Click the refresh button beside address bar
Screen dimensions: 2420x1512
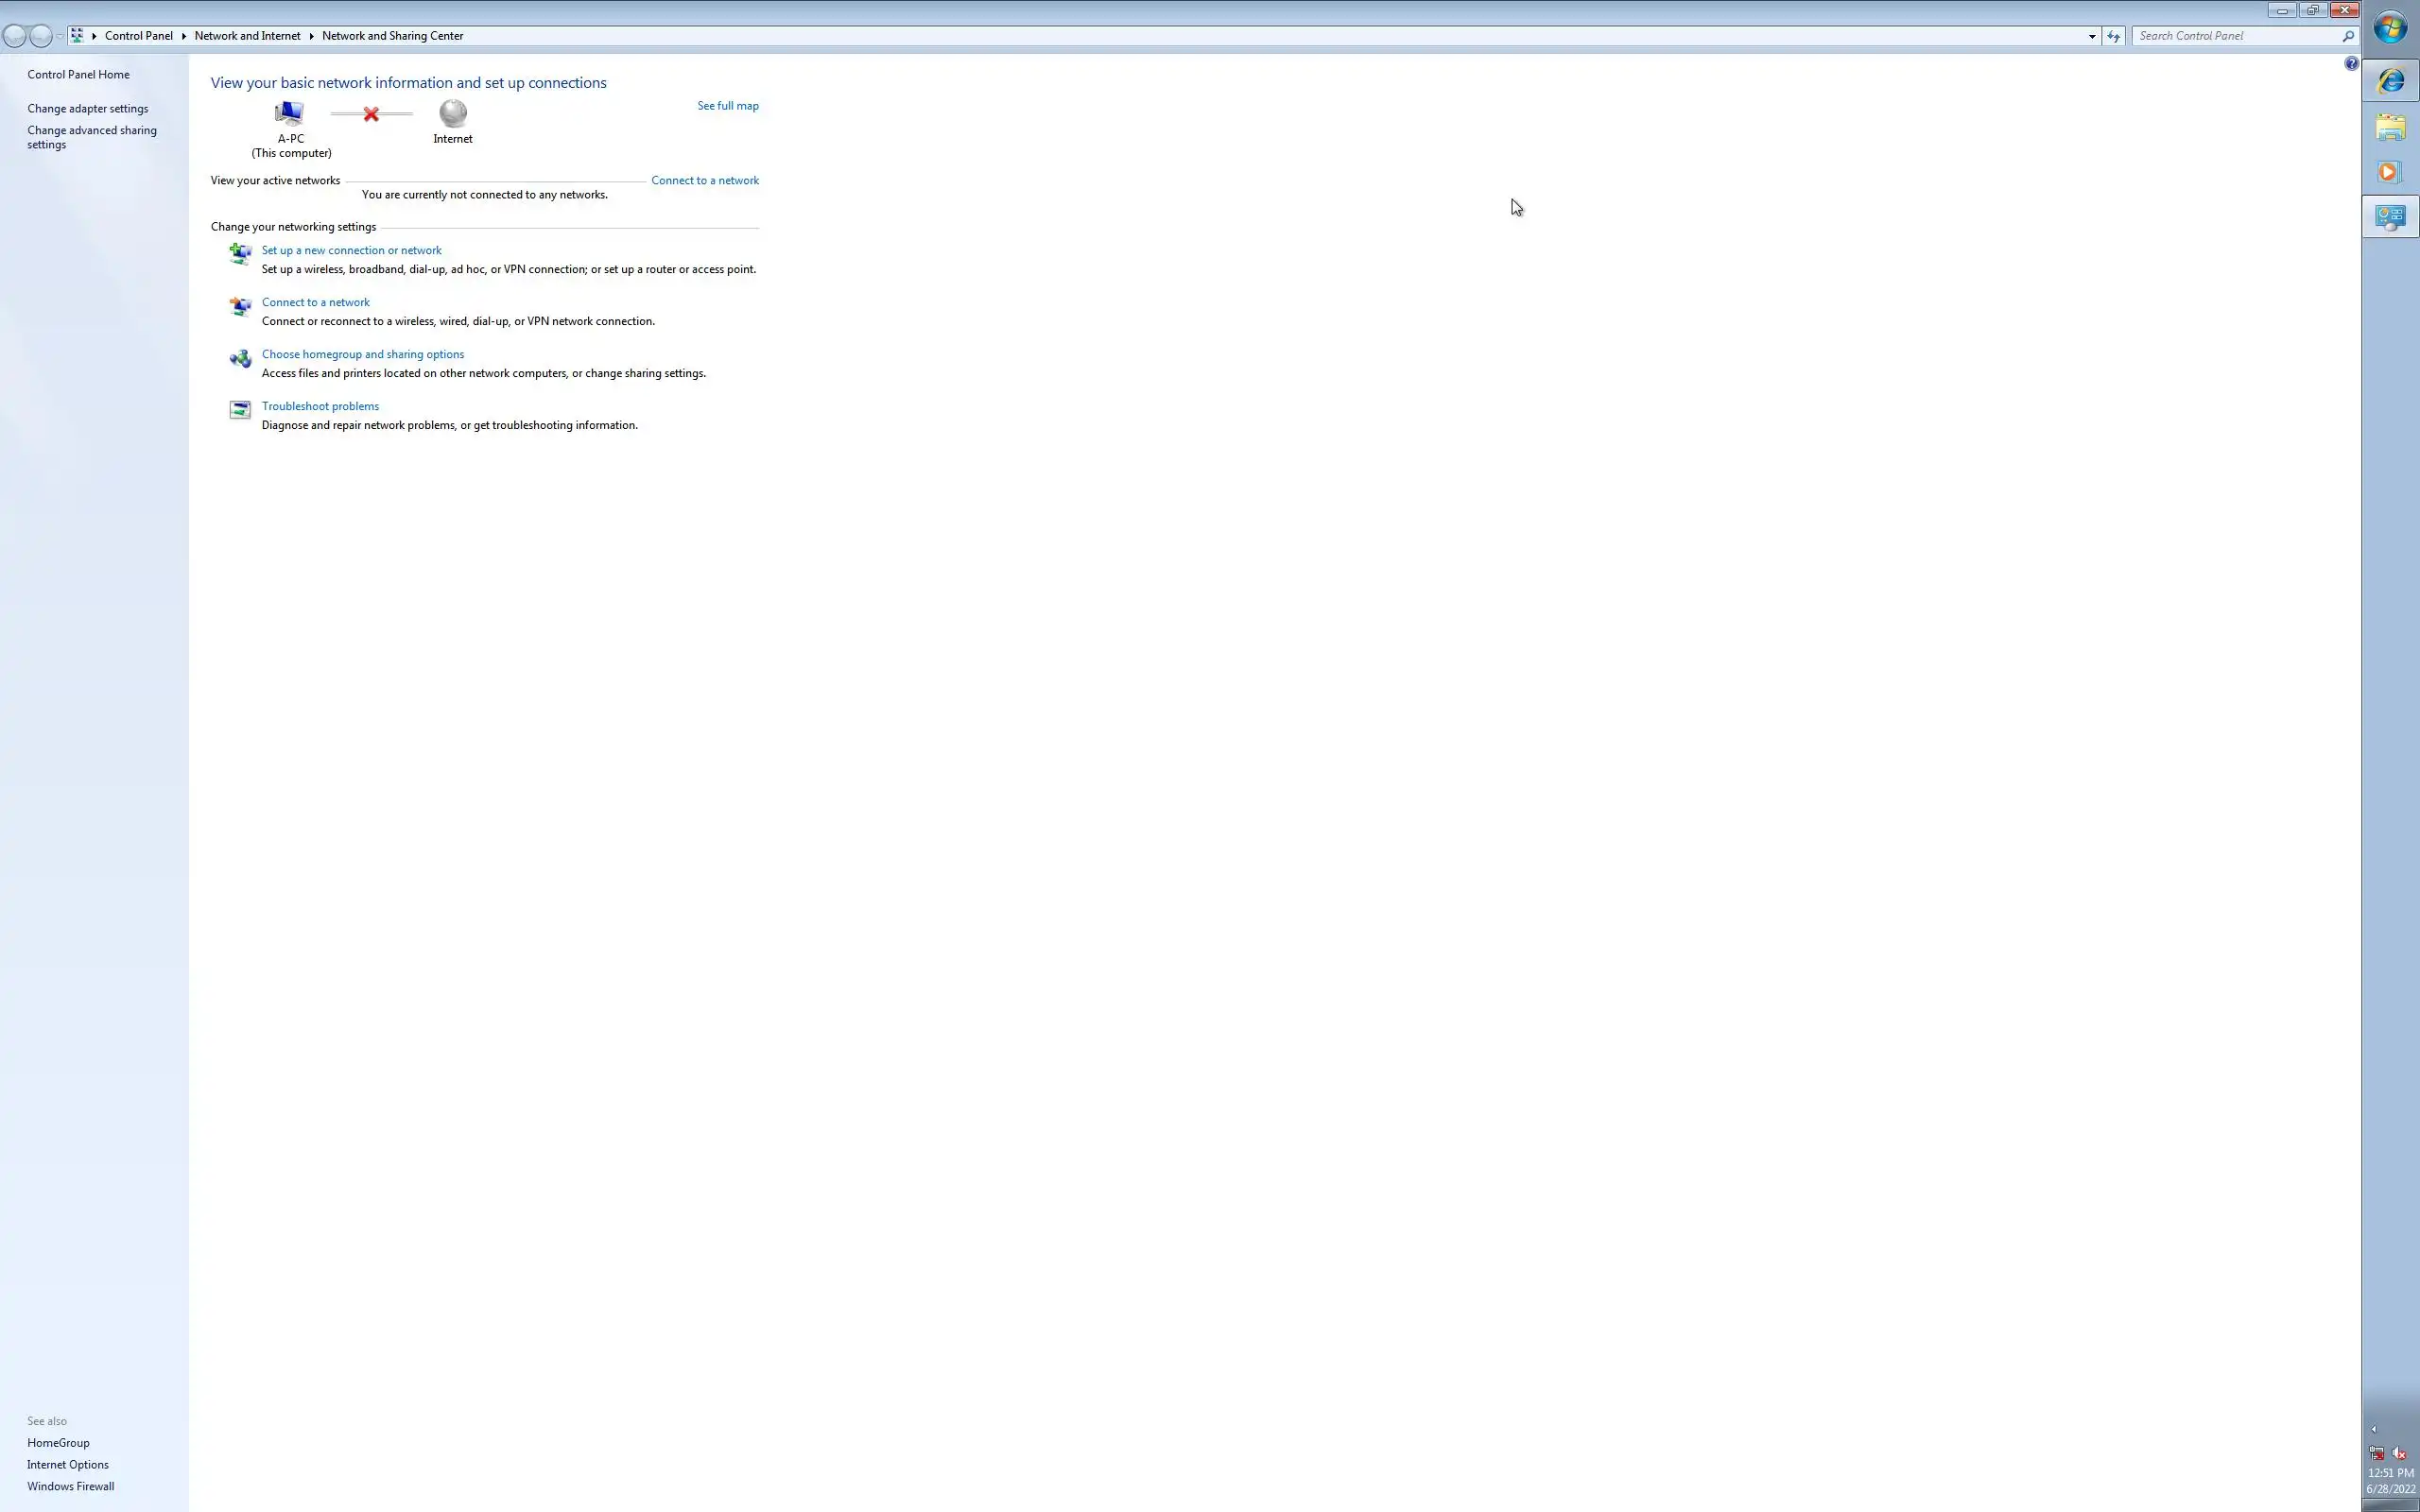coord(2113,36)
